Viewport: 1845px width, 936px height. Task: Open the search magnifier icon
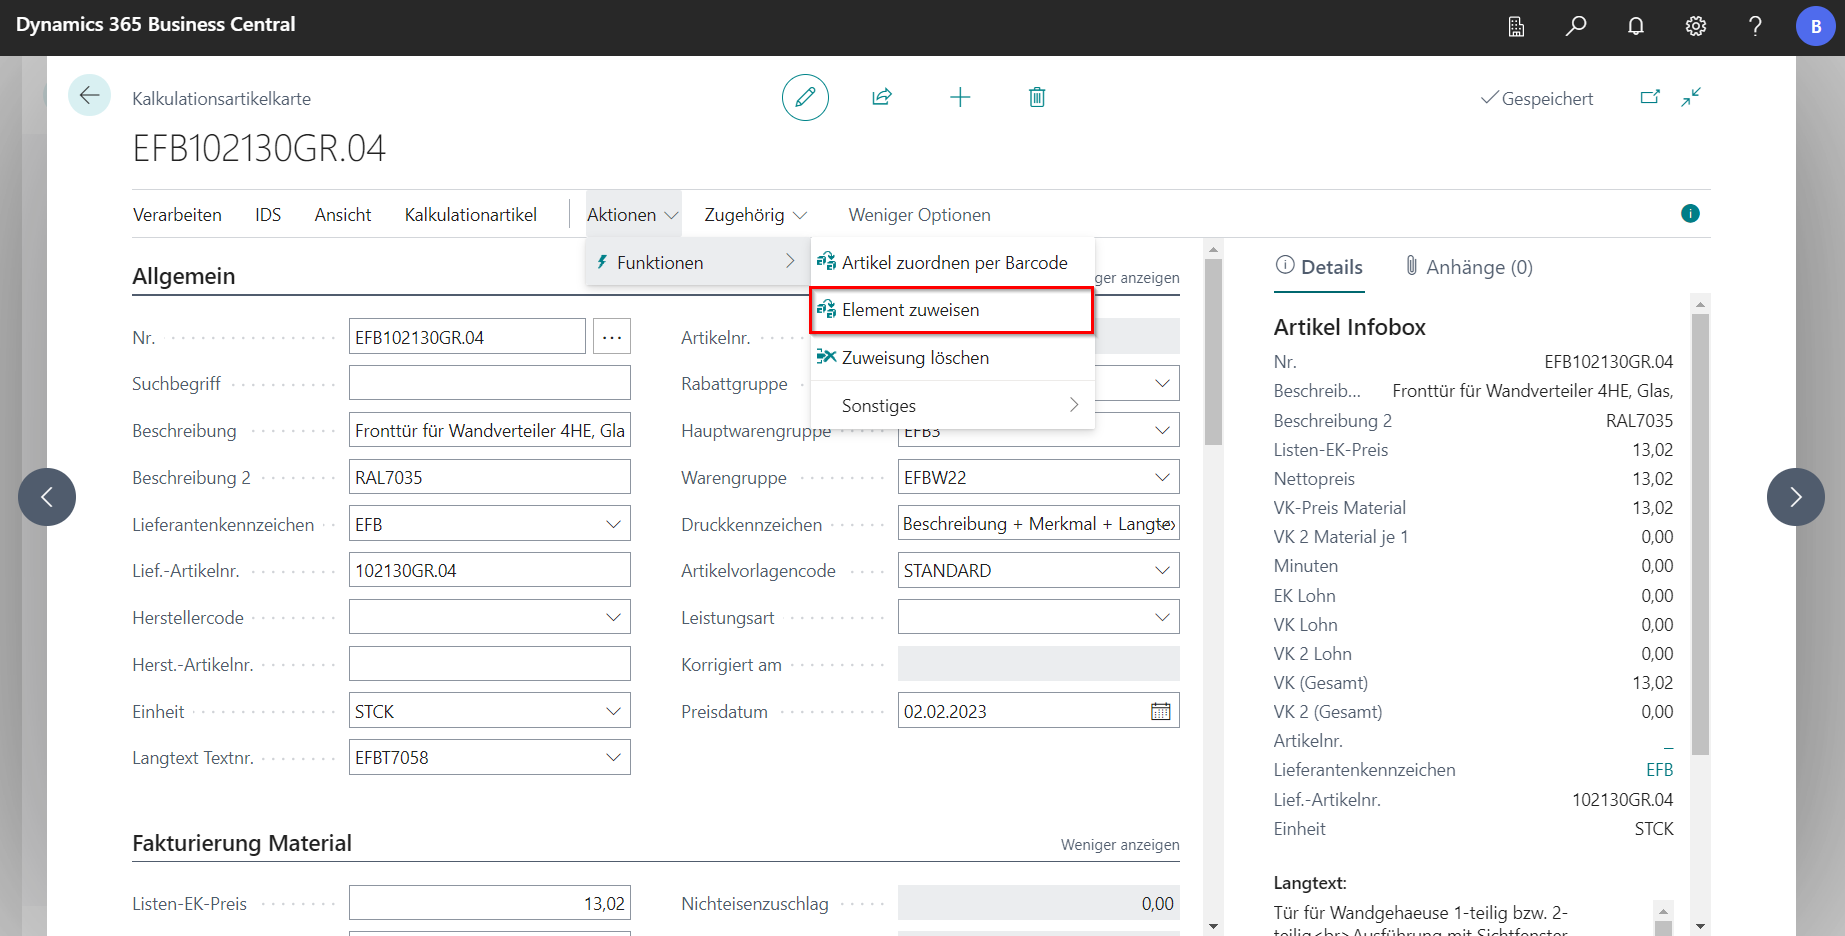click(x=1576, y=26)
